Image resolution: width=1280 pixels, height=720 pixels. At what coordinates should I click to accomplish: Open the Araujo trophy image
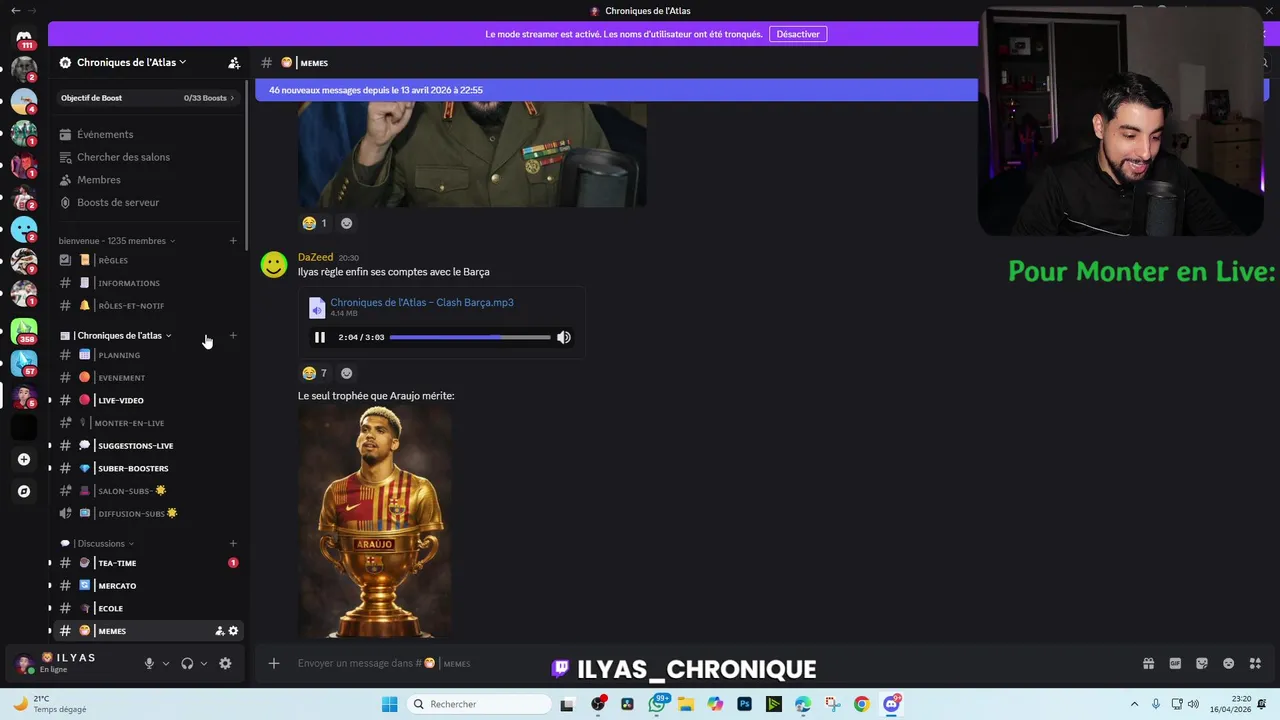pos(375,521)
